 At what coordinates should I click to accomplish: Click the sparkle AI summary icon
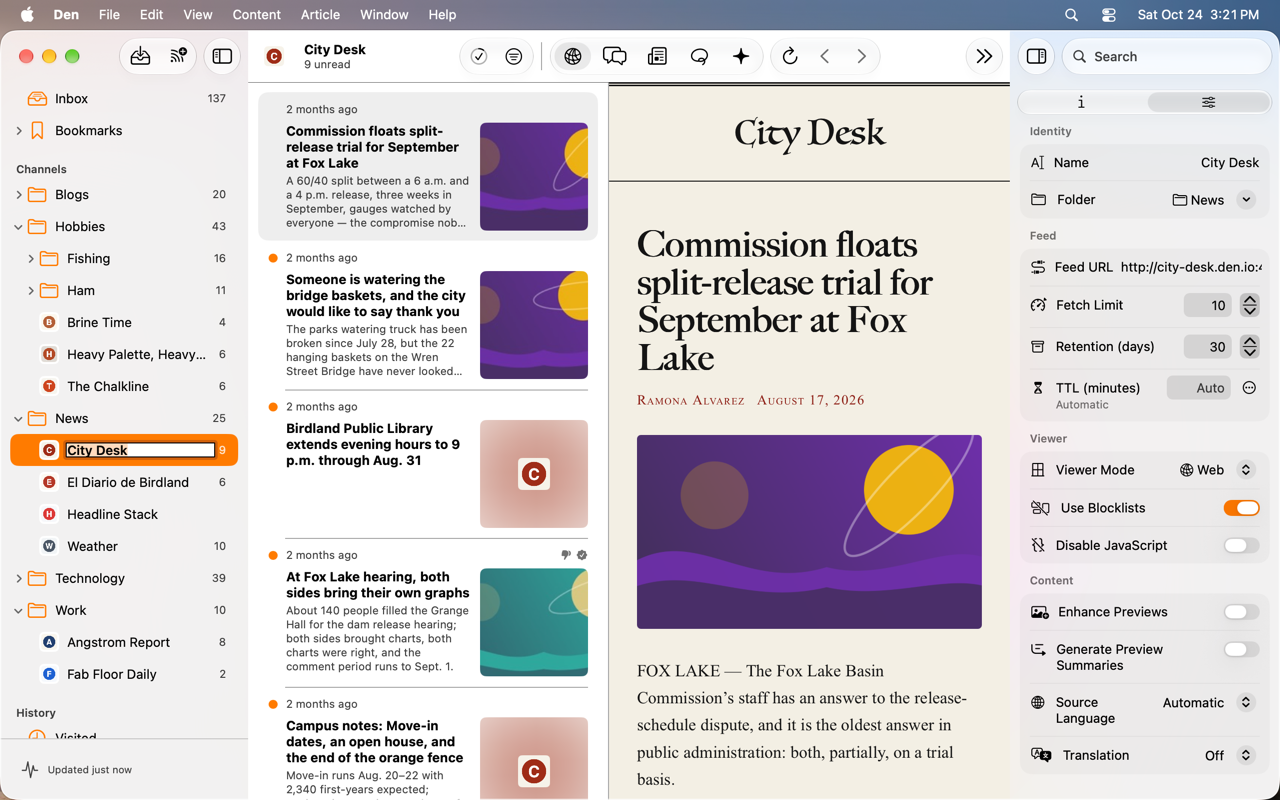pos(741,57)
